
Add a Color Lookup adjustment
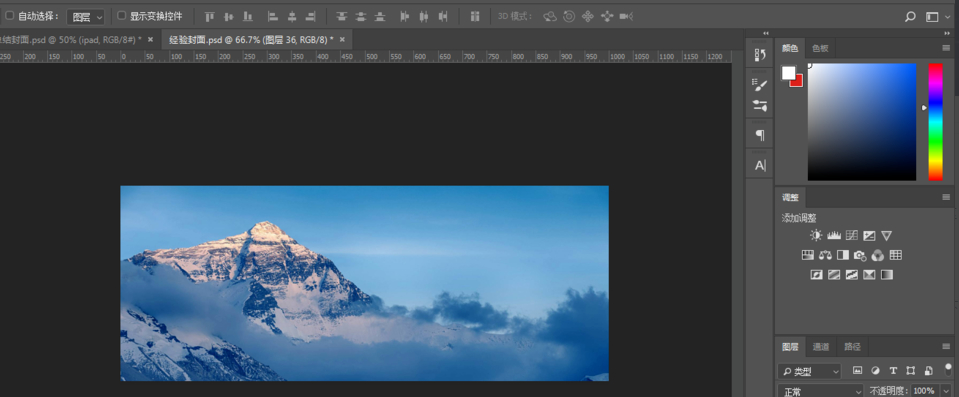pyautogui.click(x=895, y=255)
